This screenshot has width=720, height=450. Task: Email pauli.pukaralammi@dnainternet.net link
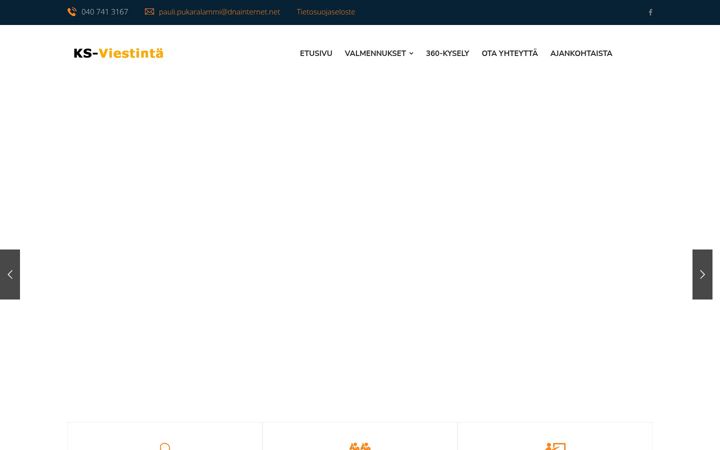coord(219,12)
